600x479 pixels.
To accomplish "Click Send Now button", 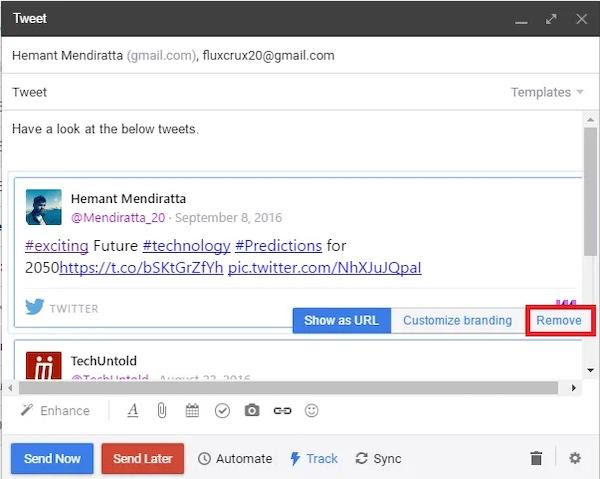I will point(52,458).
